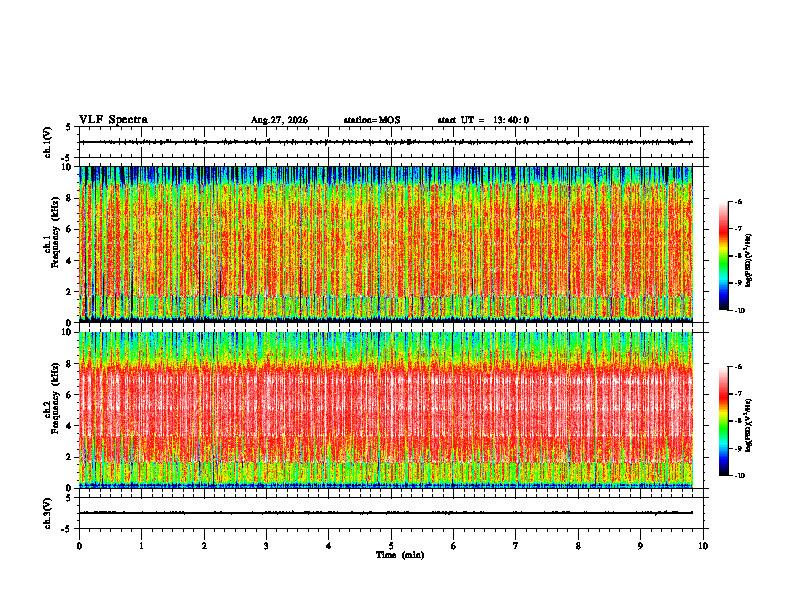792x612 pixels.
Task: Click the 3 minute tick on time axis
Action: click(266, 546)
